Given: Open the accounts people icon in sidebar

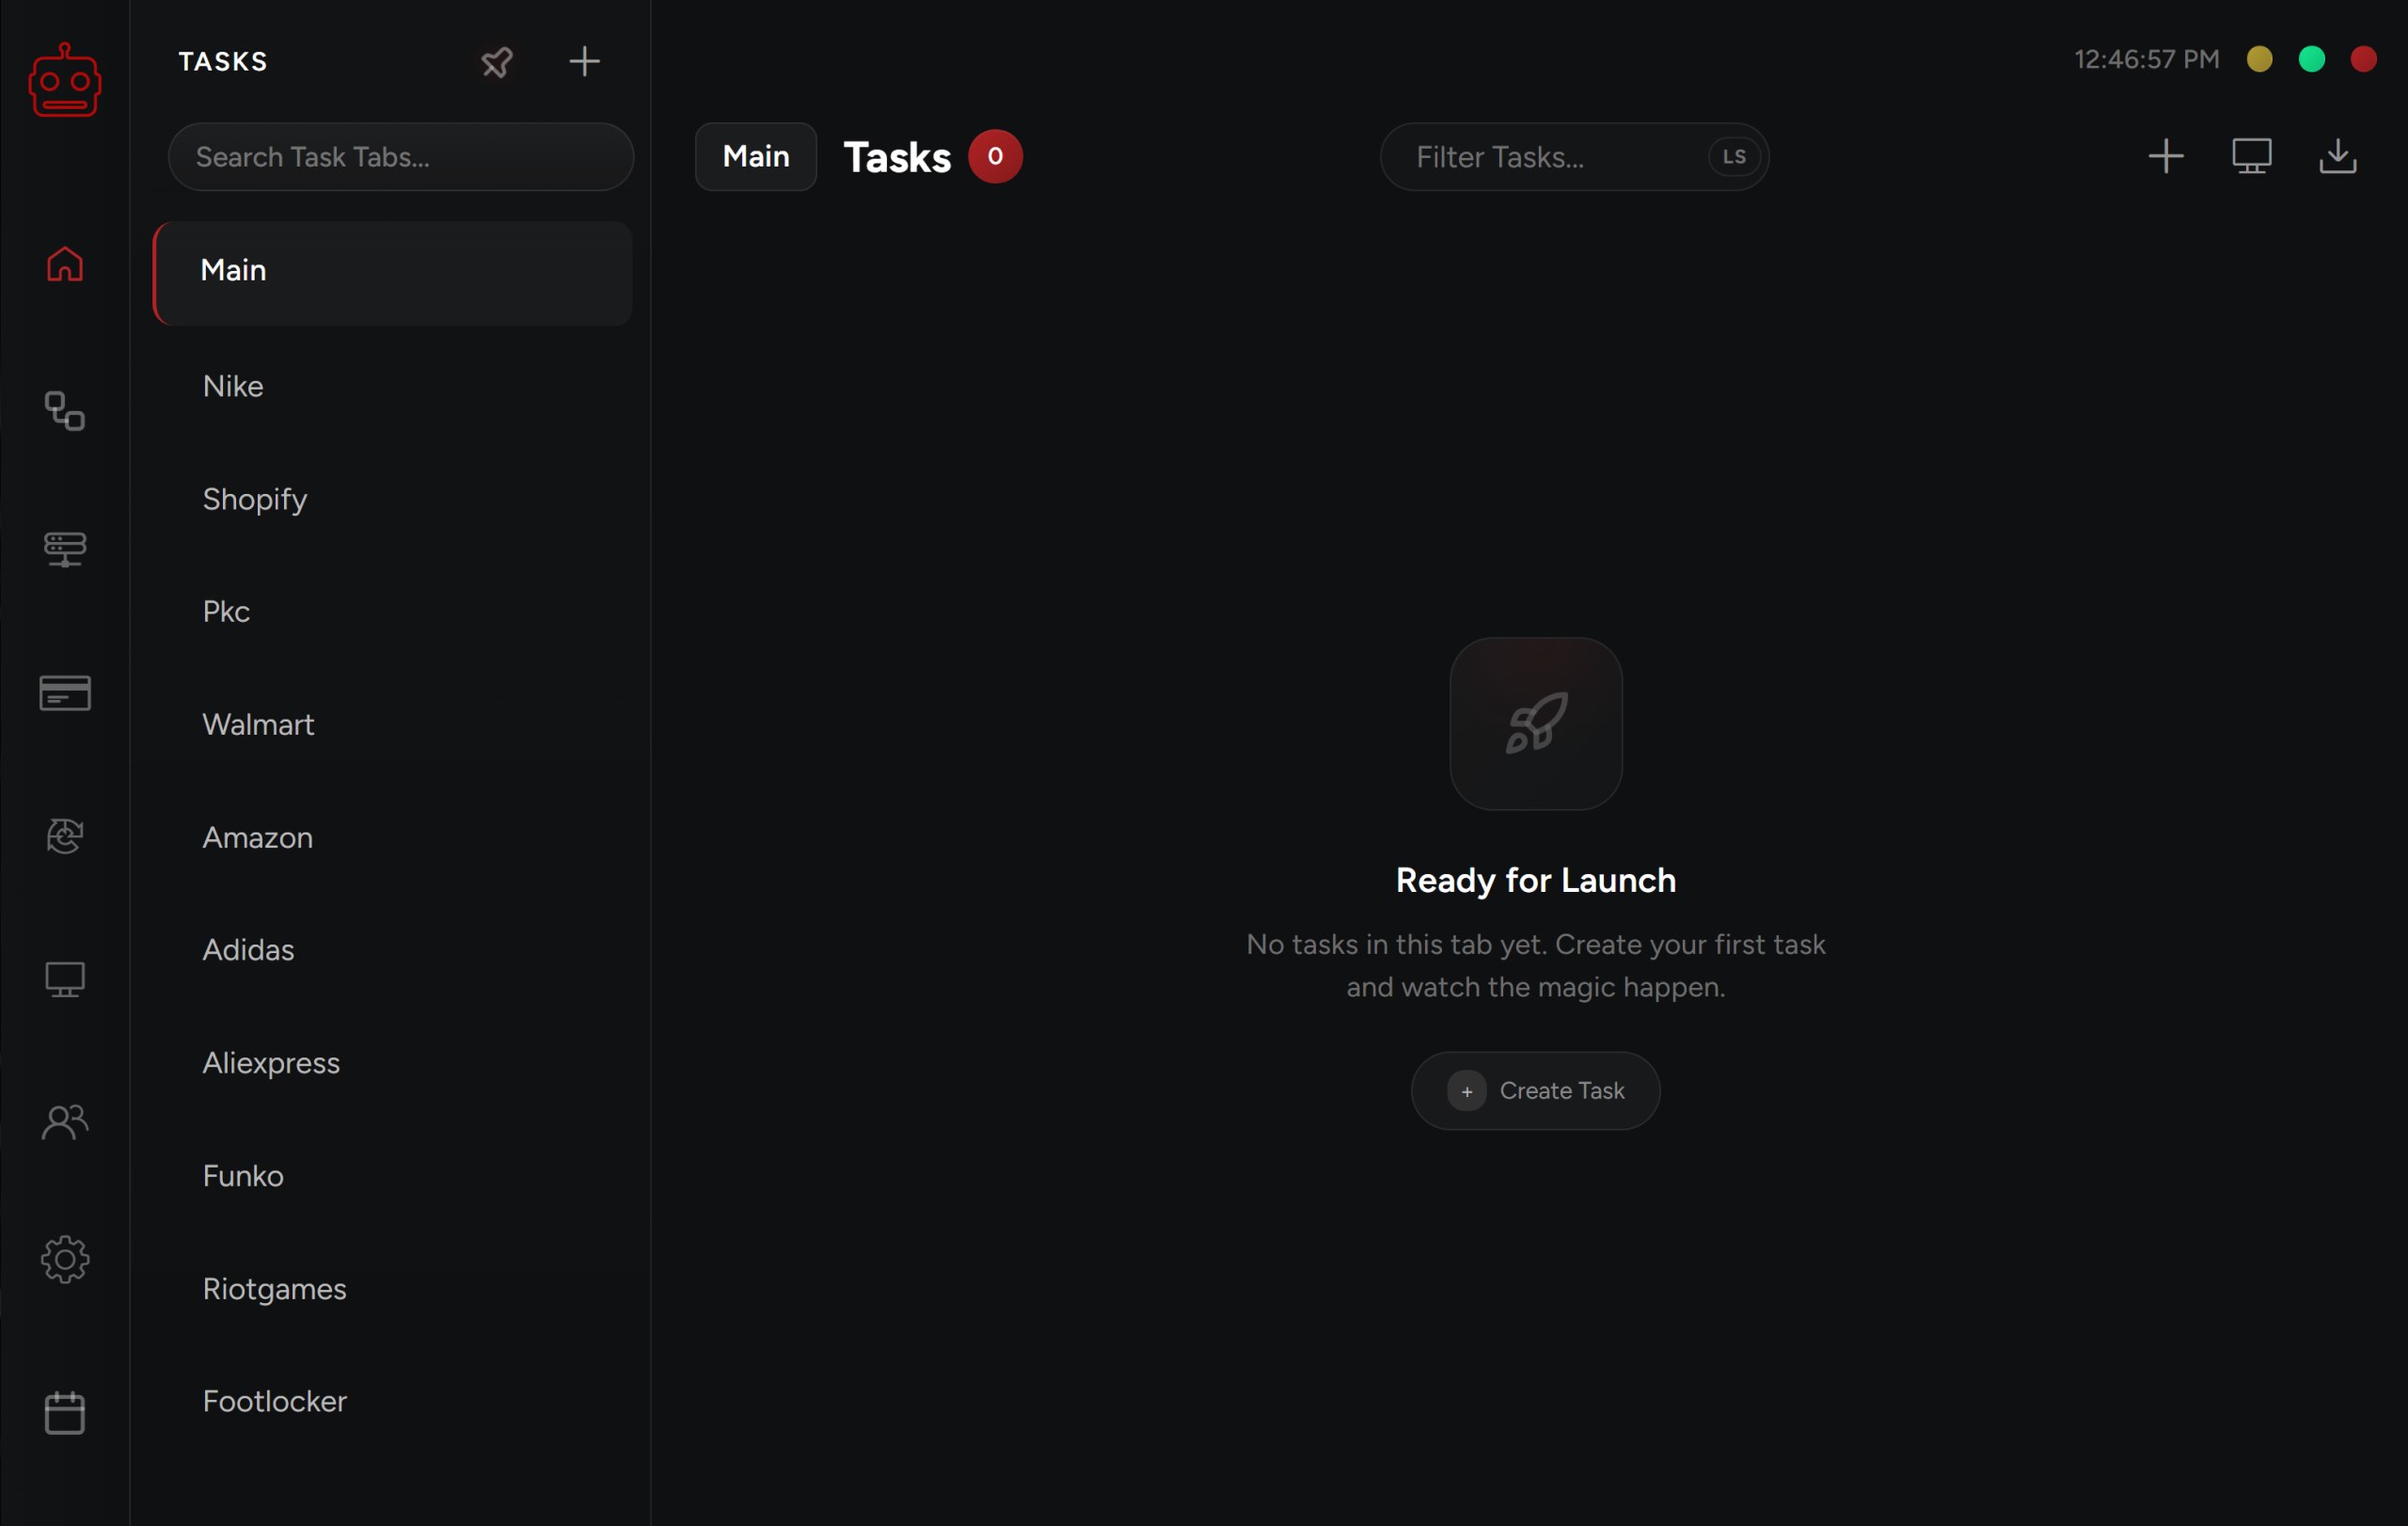Looking at the screenshot, I should [x=65, y=1122].
